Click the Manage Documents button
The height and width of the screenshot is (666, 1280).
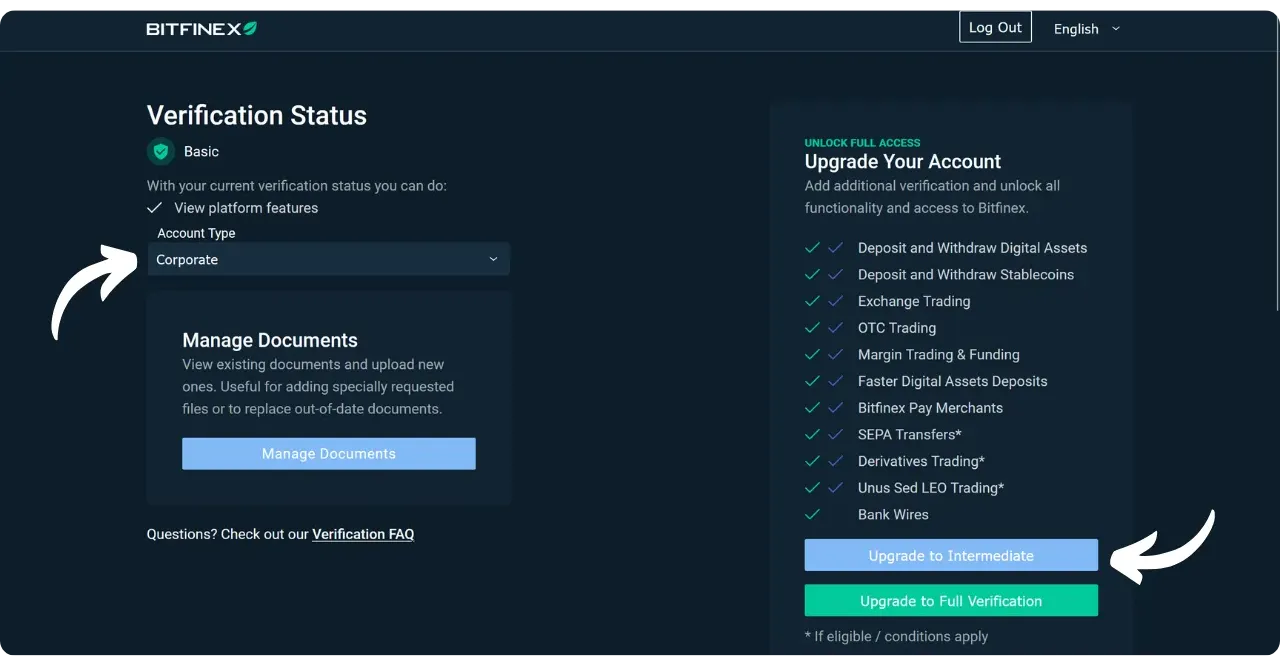(328, 453)
